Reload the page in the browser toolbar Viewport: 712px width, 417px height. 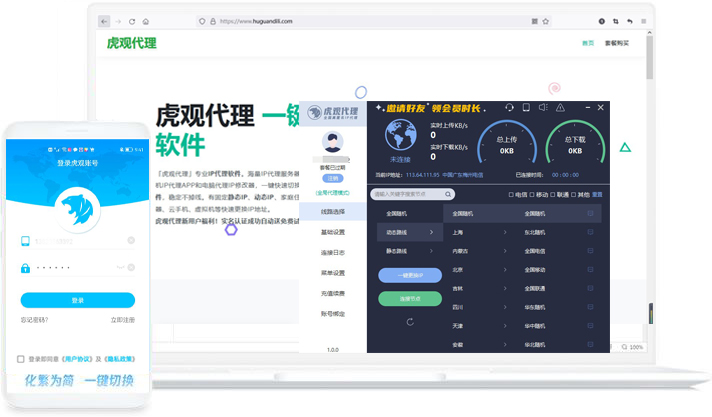(132, 21)
